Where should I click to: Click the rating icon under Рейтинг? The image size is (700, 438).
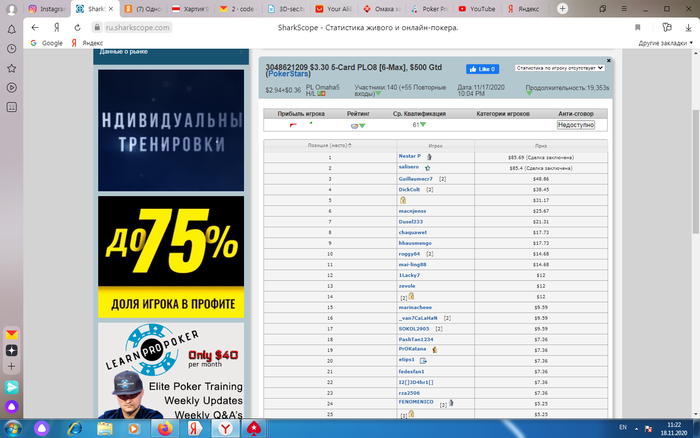[x=354, y=126]
